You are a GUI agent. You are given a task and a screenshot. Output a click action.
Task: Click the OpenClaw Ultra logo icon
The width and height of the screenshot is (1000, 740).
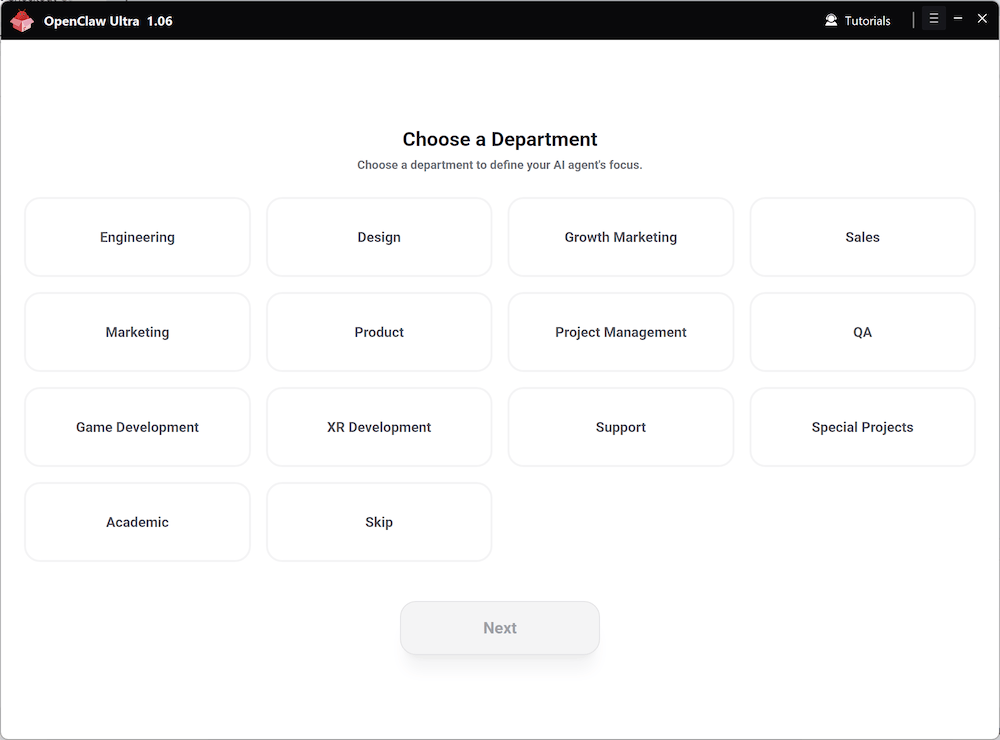coord(21,19)
